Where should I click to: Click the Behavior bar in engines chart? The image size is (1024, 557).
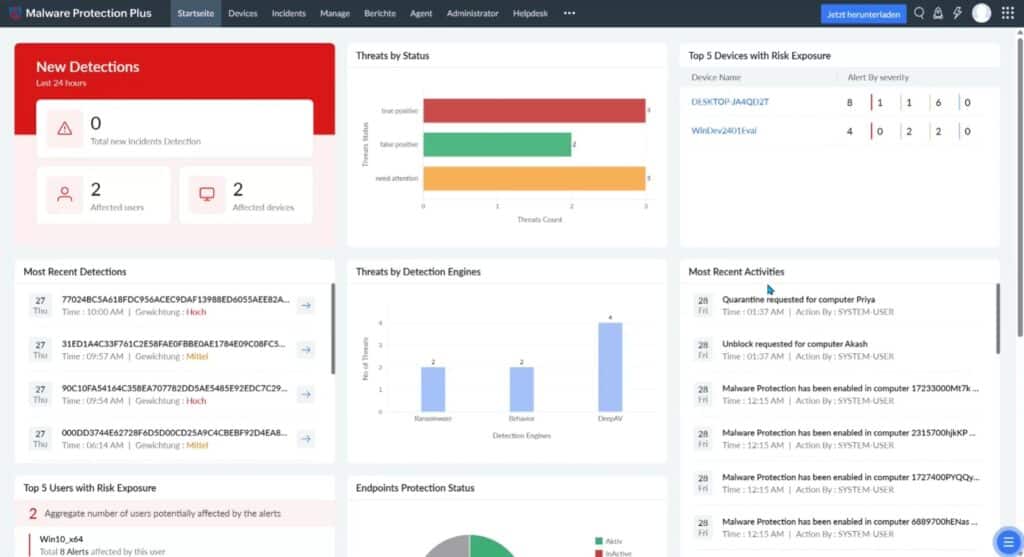[x=521, y=389]
